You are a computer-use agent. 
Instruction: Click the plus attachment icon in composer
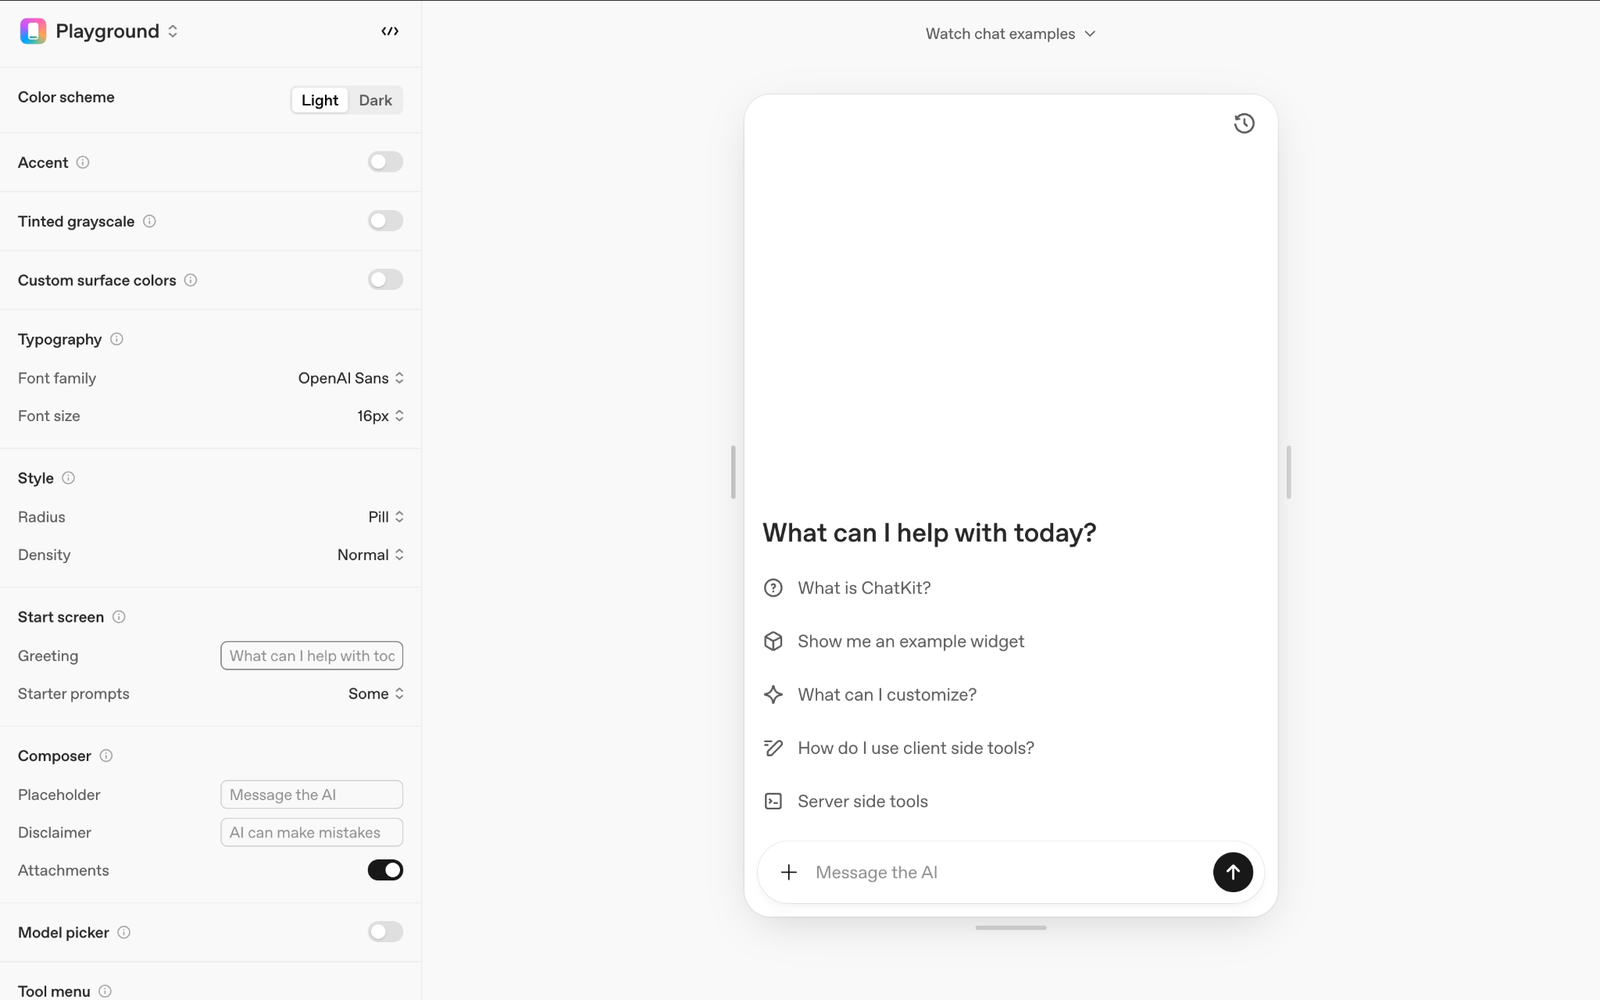[789, 872]
